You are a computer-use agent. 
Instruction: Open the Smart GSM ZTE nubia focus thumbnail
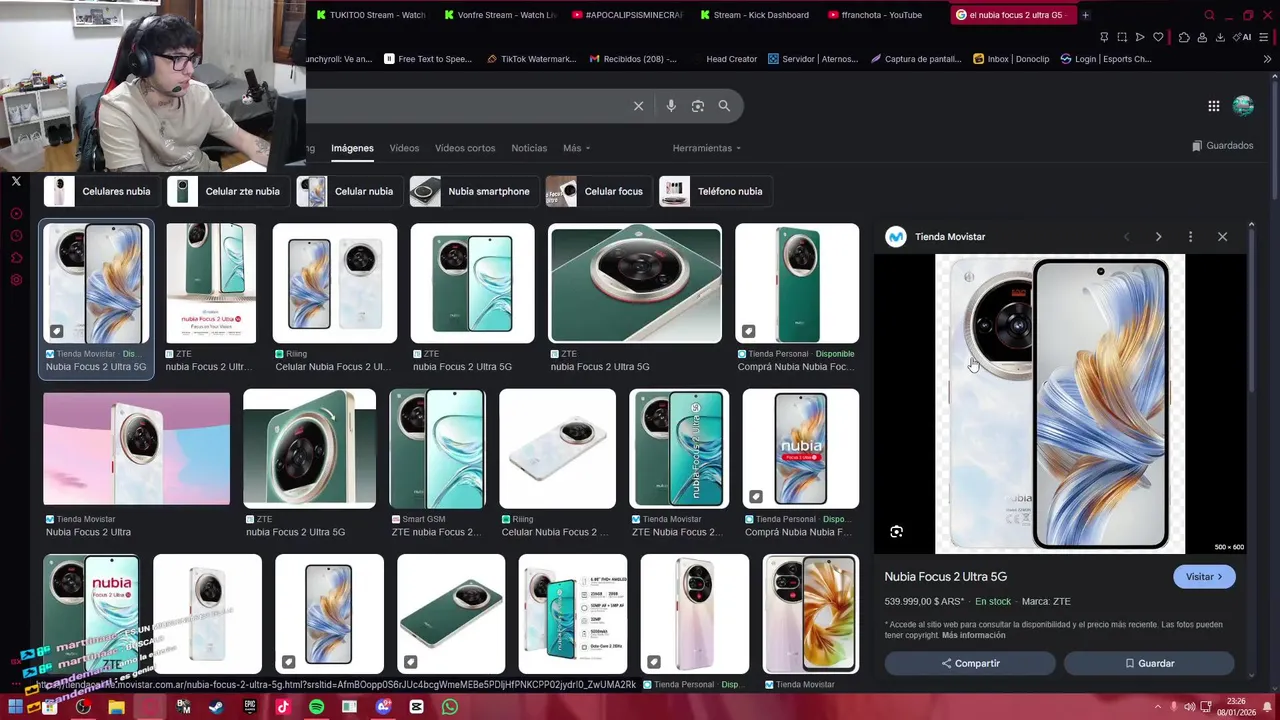[x=437, y=448]
